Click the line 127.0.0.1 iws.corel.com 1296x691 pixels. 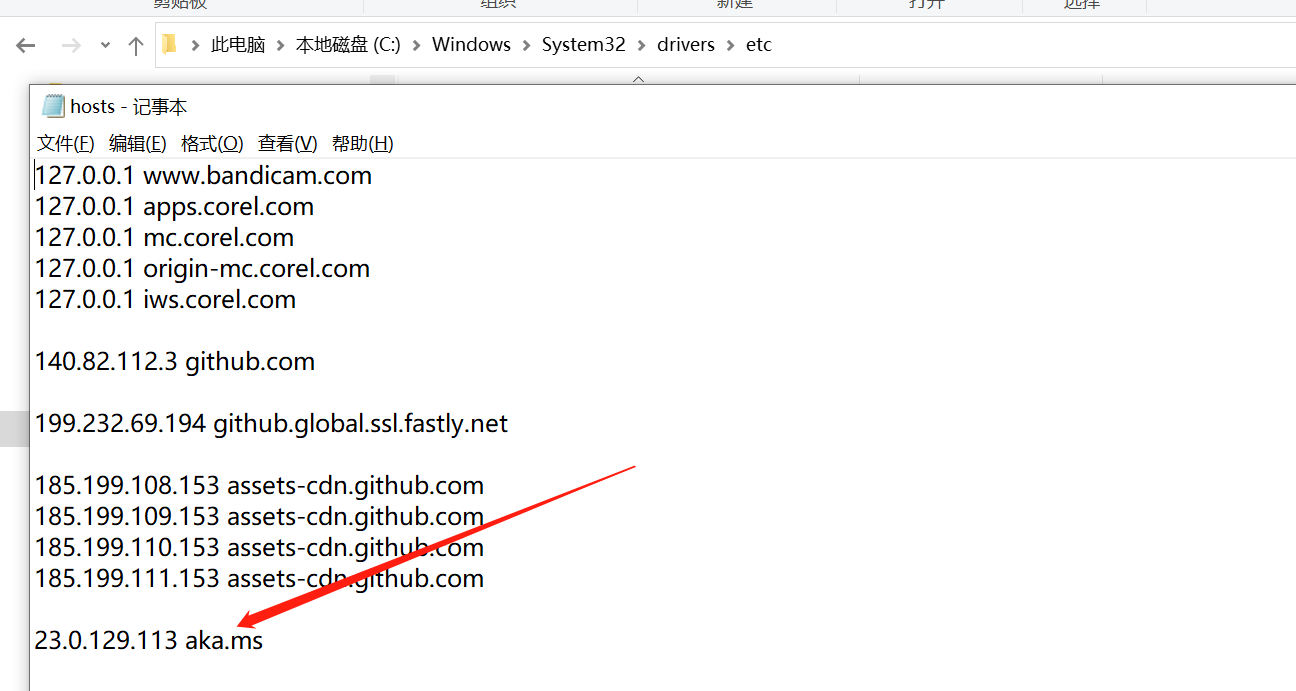pos(165,300)
